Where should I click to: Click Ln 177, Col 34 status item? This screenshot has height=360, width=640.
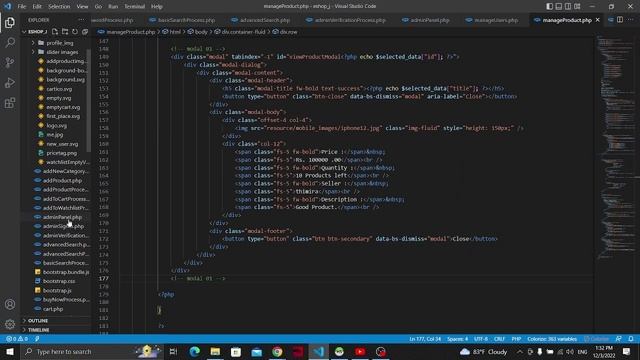click(425, 339)
